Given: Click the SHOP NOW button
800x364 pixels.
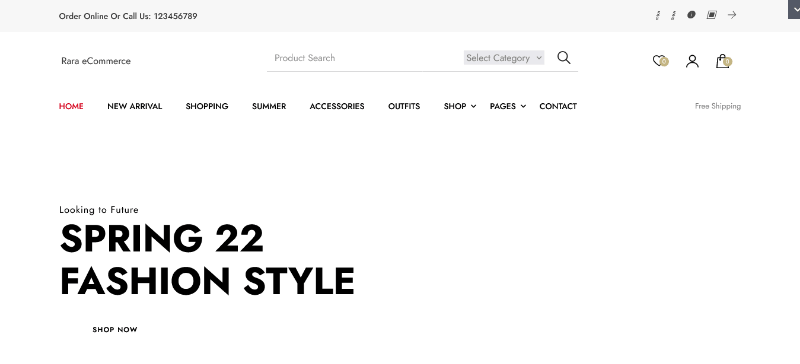Looking at the screenshot, I should pyautogui.click(x=115, y=330).
